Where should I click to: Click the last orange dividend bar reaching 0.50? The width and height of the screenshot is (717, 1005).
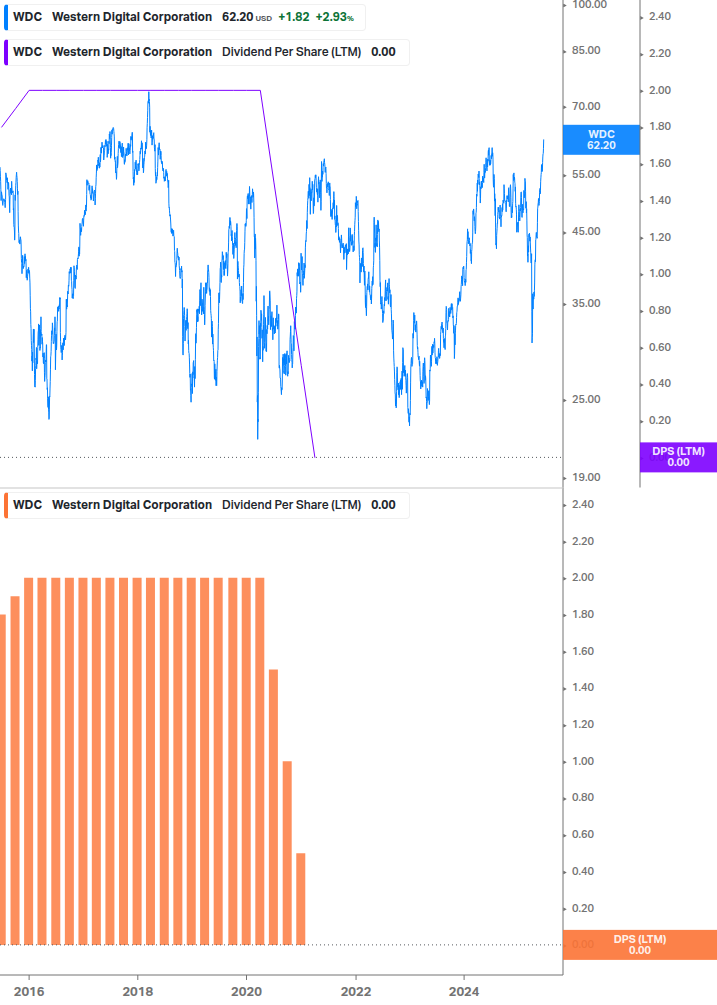(301, 899)
